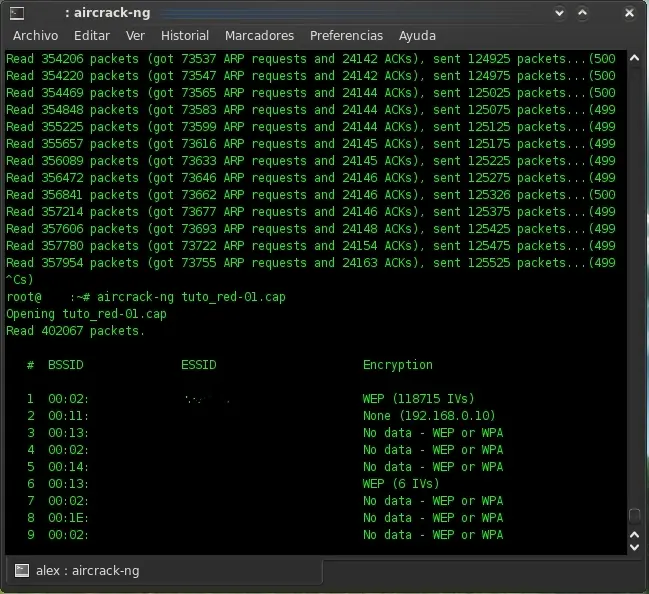Open the Historial menu
Image resolution: width=649 pixels, height=594 pixels.
click(185, 36)
